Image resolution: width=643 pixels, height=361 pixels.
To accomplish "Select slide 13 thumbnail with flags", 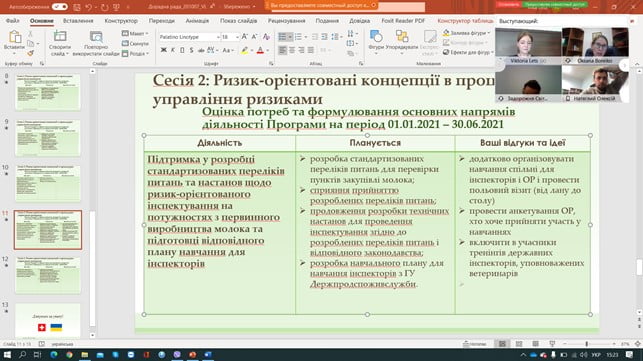I will (x=48, y=321).
